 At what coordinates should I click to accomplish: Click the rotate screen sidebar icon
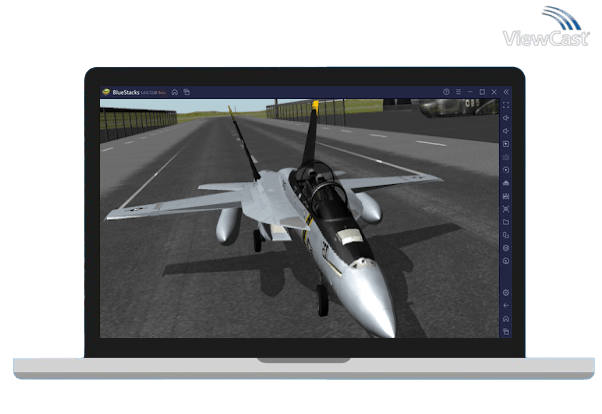(506, 235)
